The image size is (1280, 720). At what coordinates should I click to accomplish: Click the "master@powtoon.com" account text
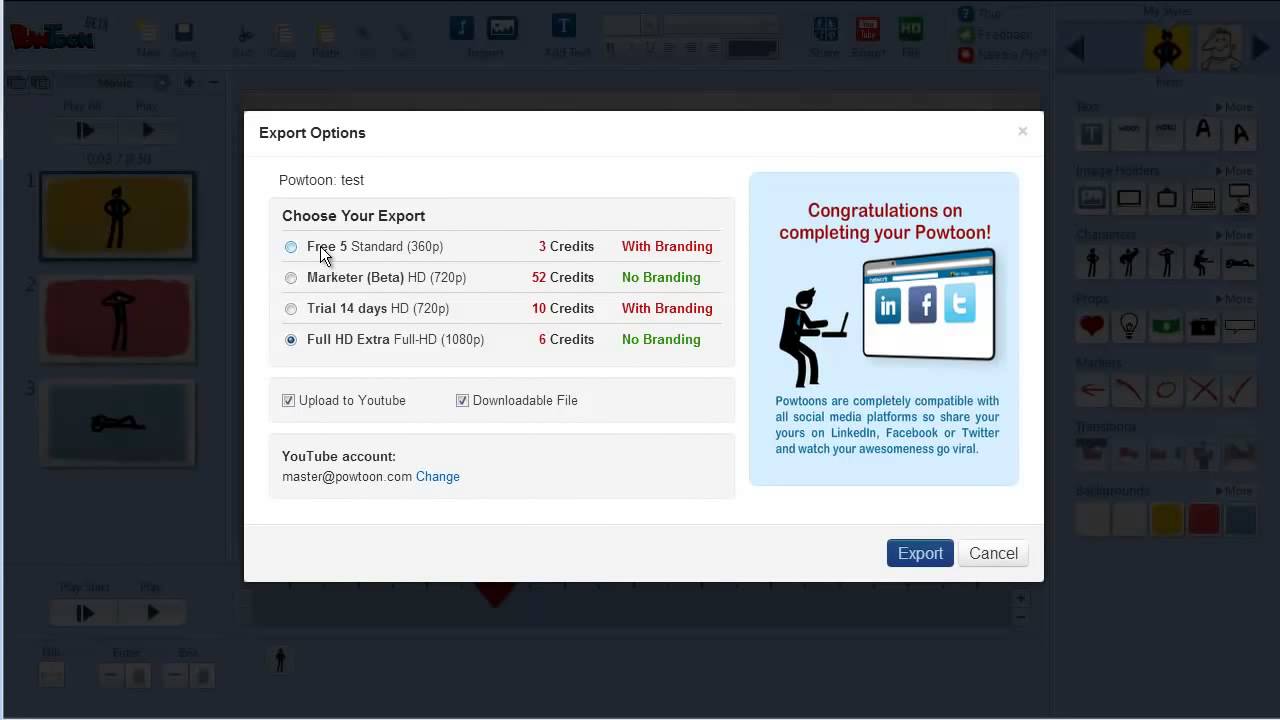[x=347, y=477]
